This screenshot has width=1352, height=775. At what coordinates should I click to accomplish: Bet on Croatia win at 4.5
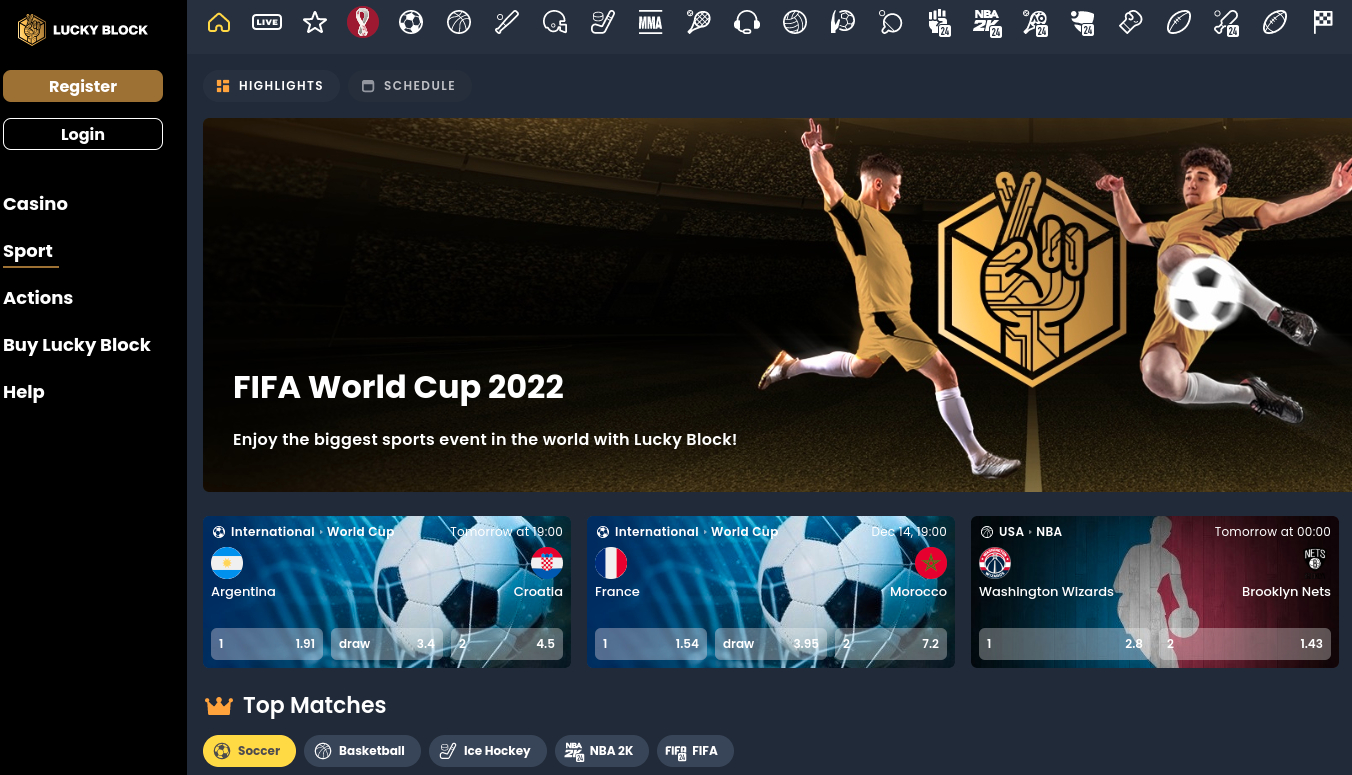tap(507, 644)
